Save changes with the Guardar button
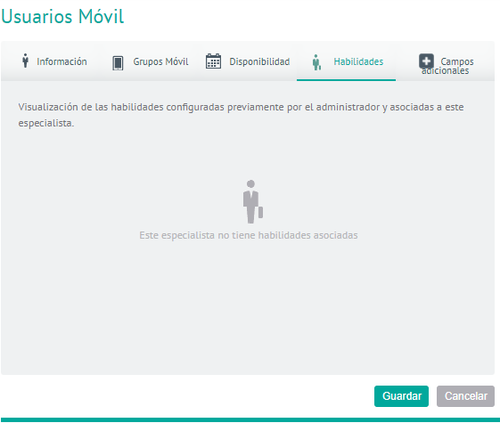The image size is (500, 423). click(401, 396)
